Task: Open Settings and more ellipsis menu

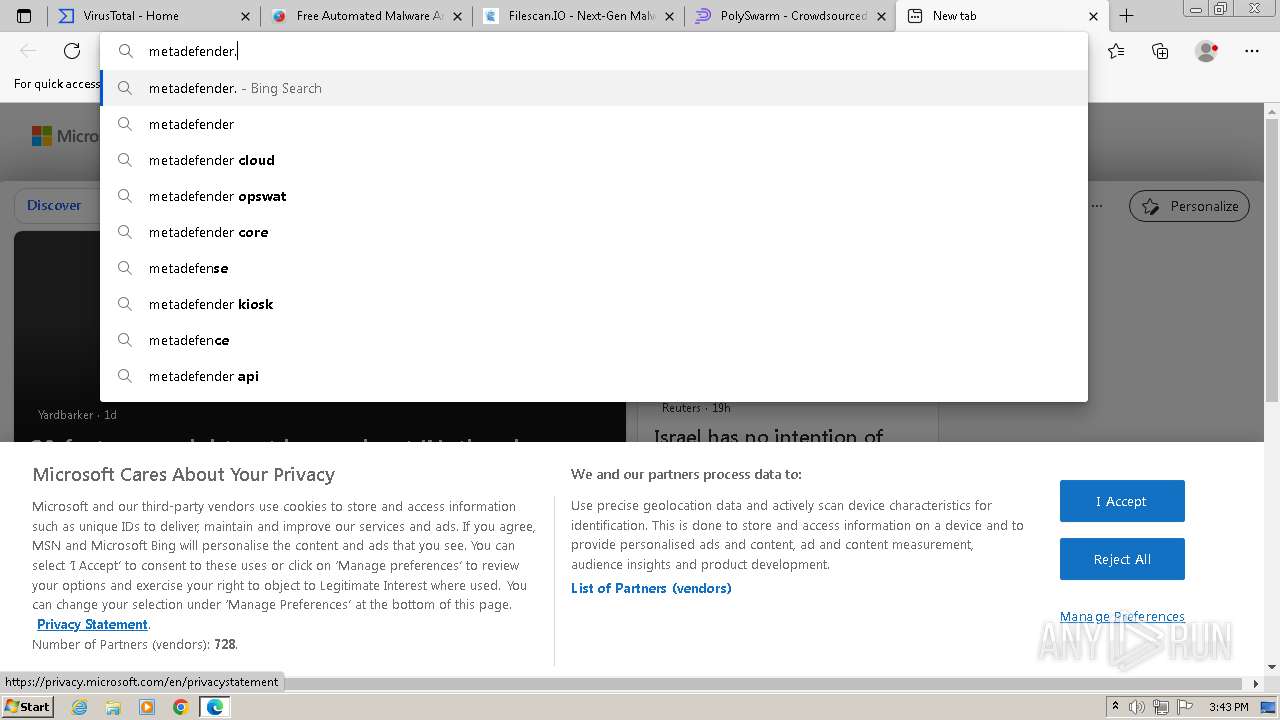Action: coord(1252,51)
